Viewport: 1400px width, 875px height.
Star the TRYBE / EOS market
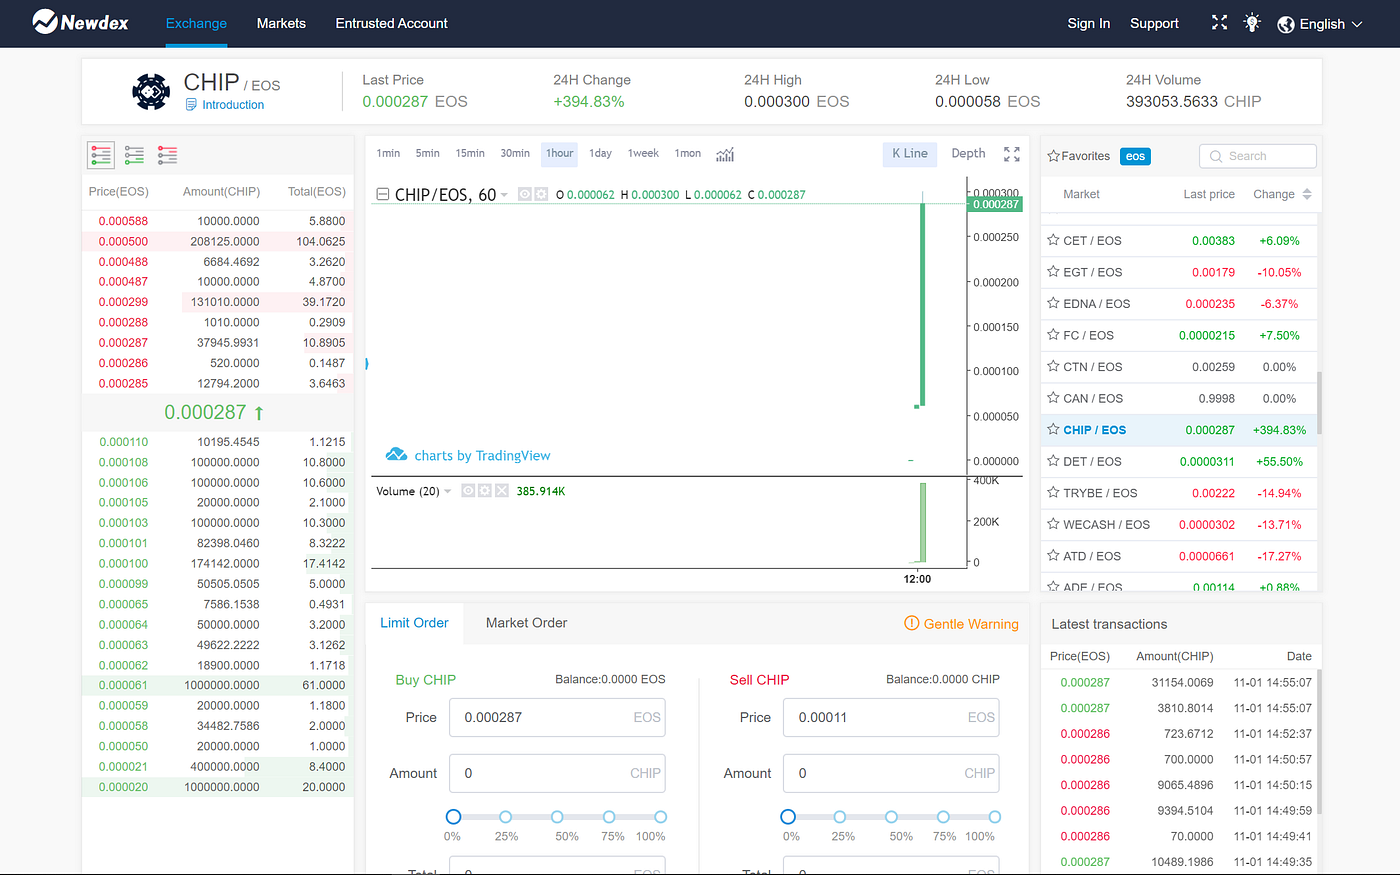1053,492
